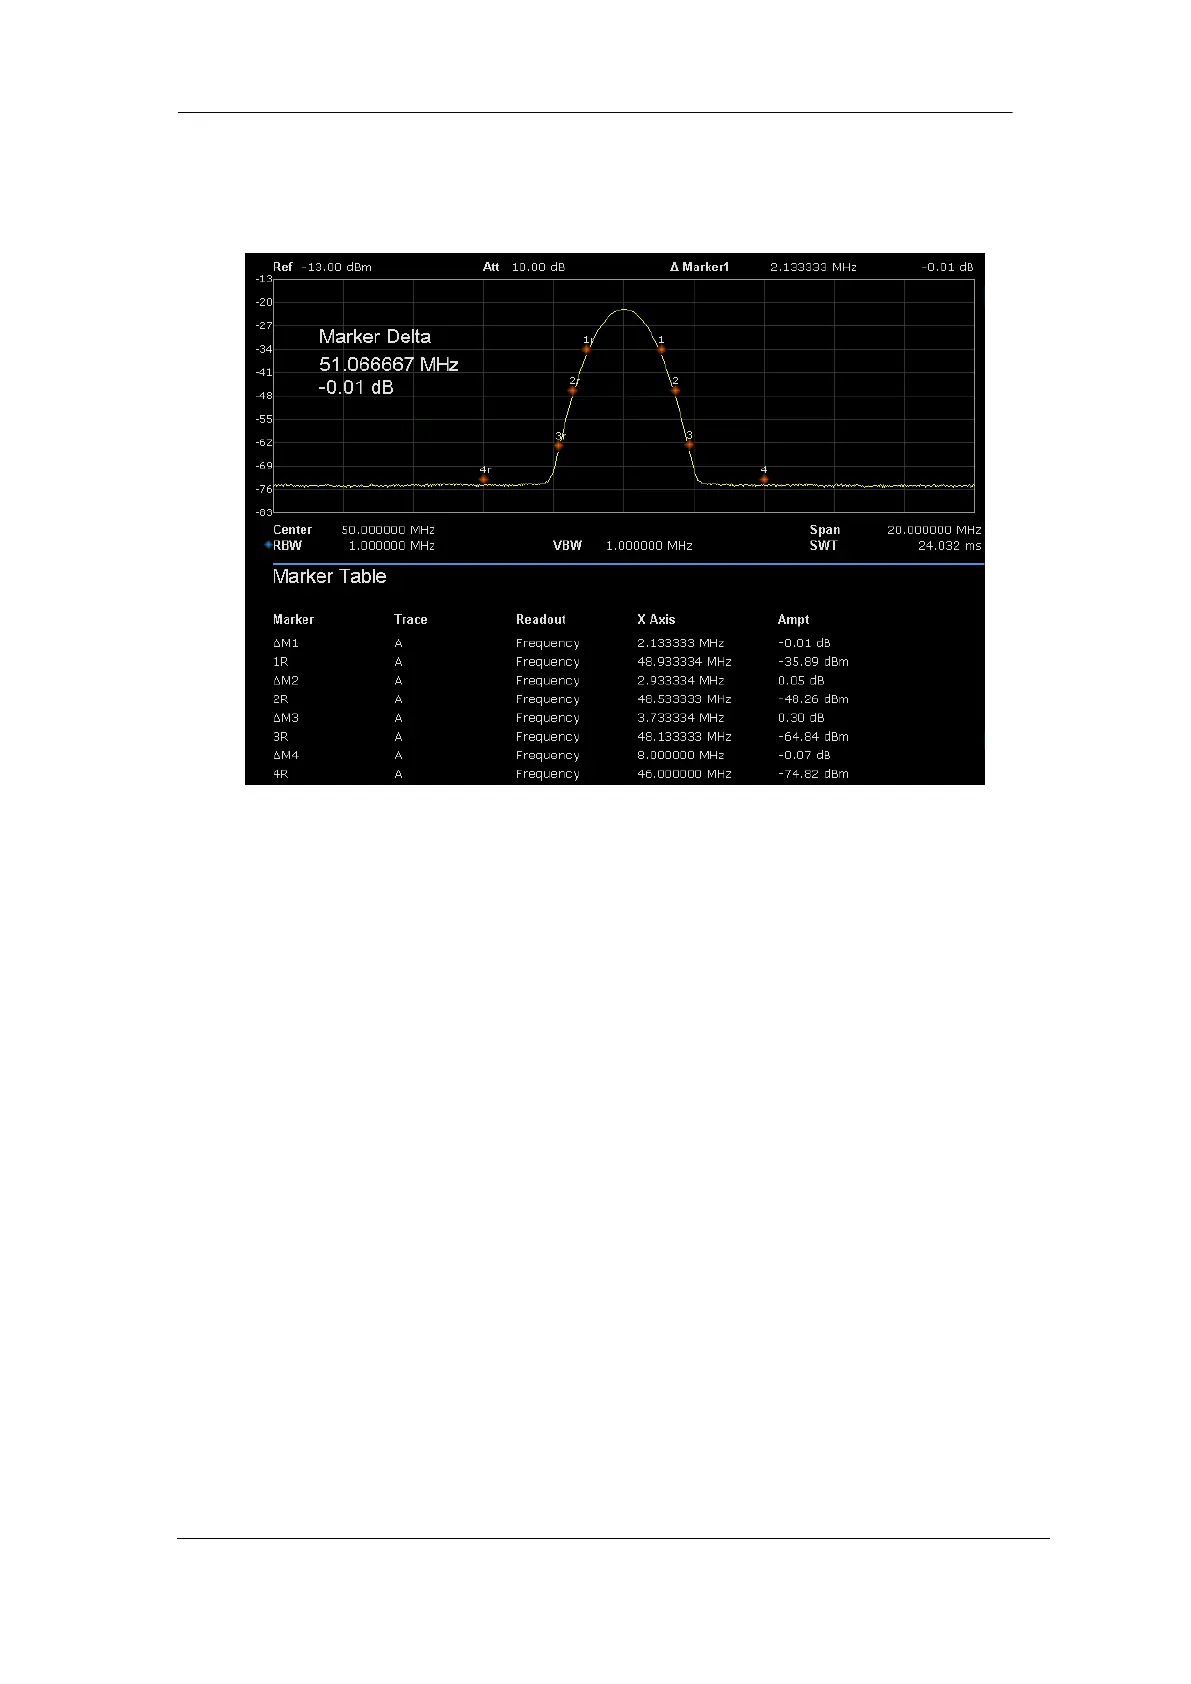
Task: Click the -35.89 dBm amplitude cell
Action: coord(813,662)
